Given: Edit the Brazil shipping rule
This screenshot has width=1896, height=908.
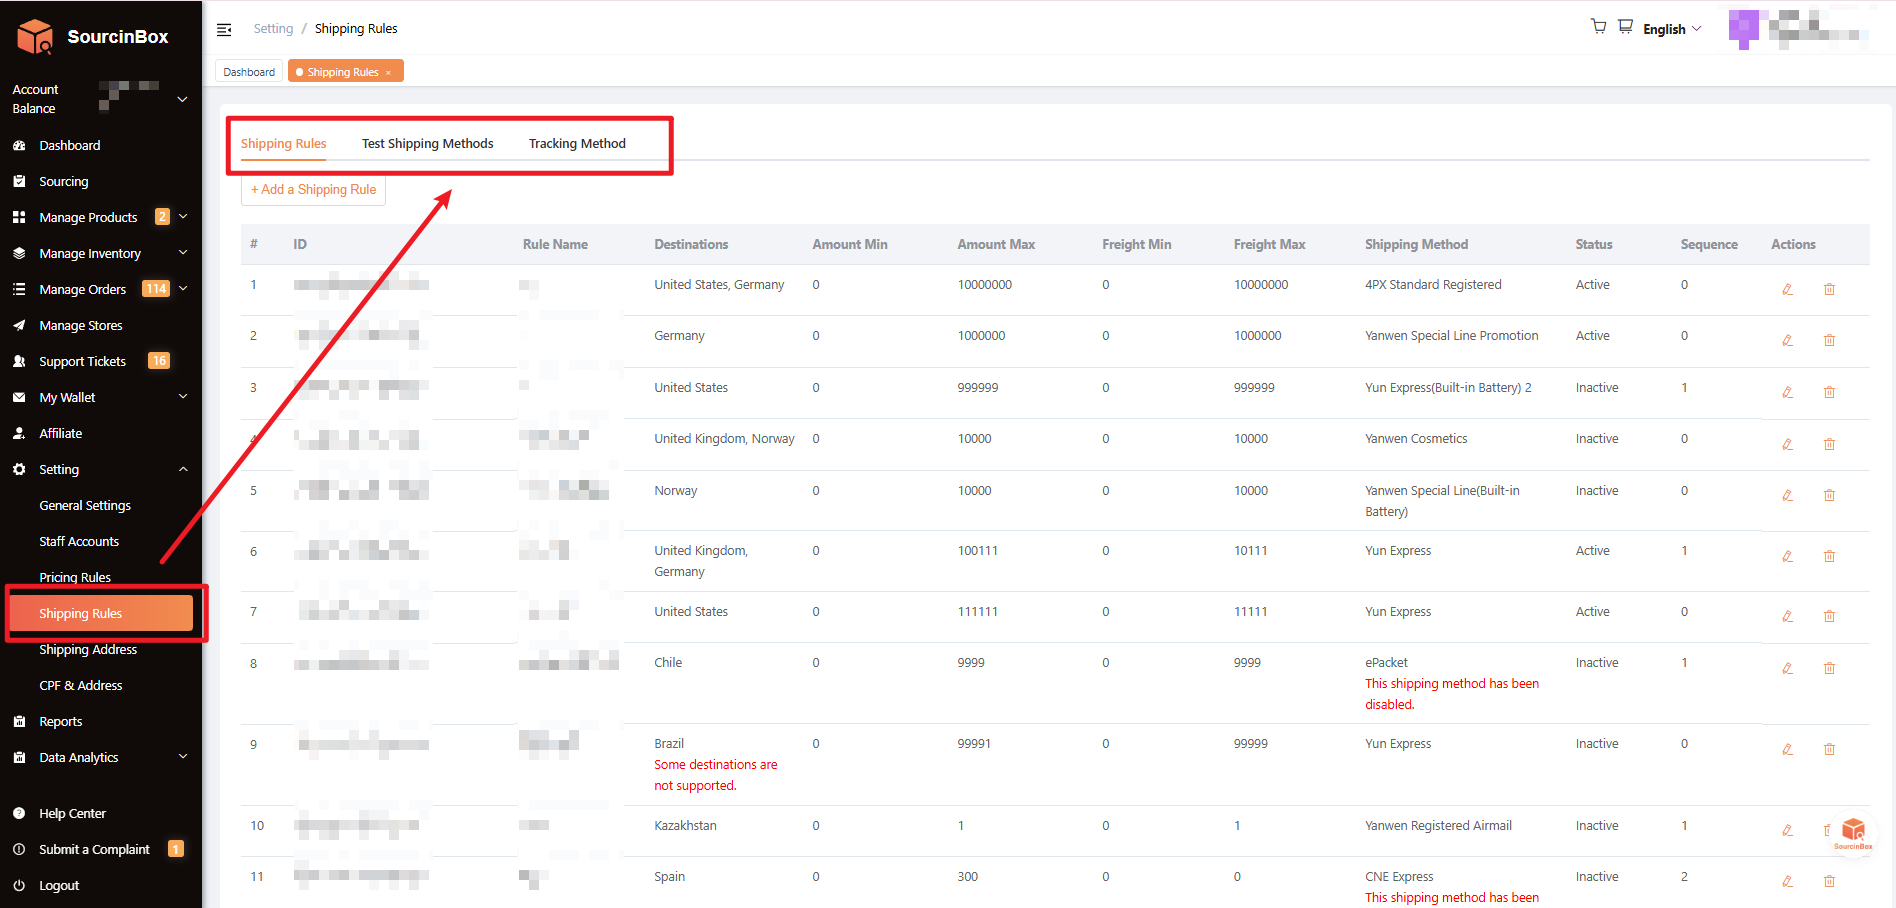Looking at the screenshot, I should pyautogui.click(x=1787, y=750).
